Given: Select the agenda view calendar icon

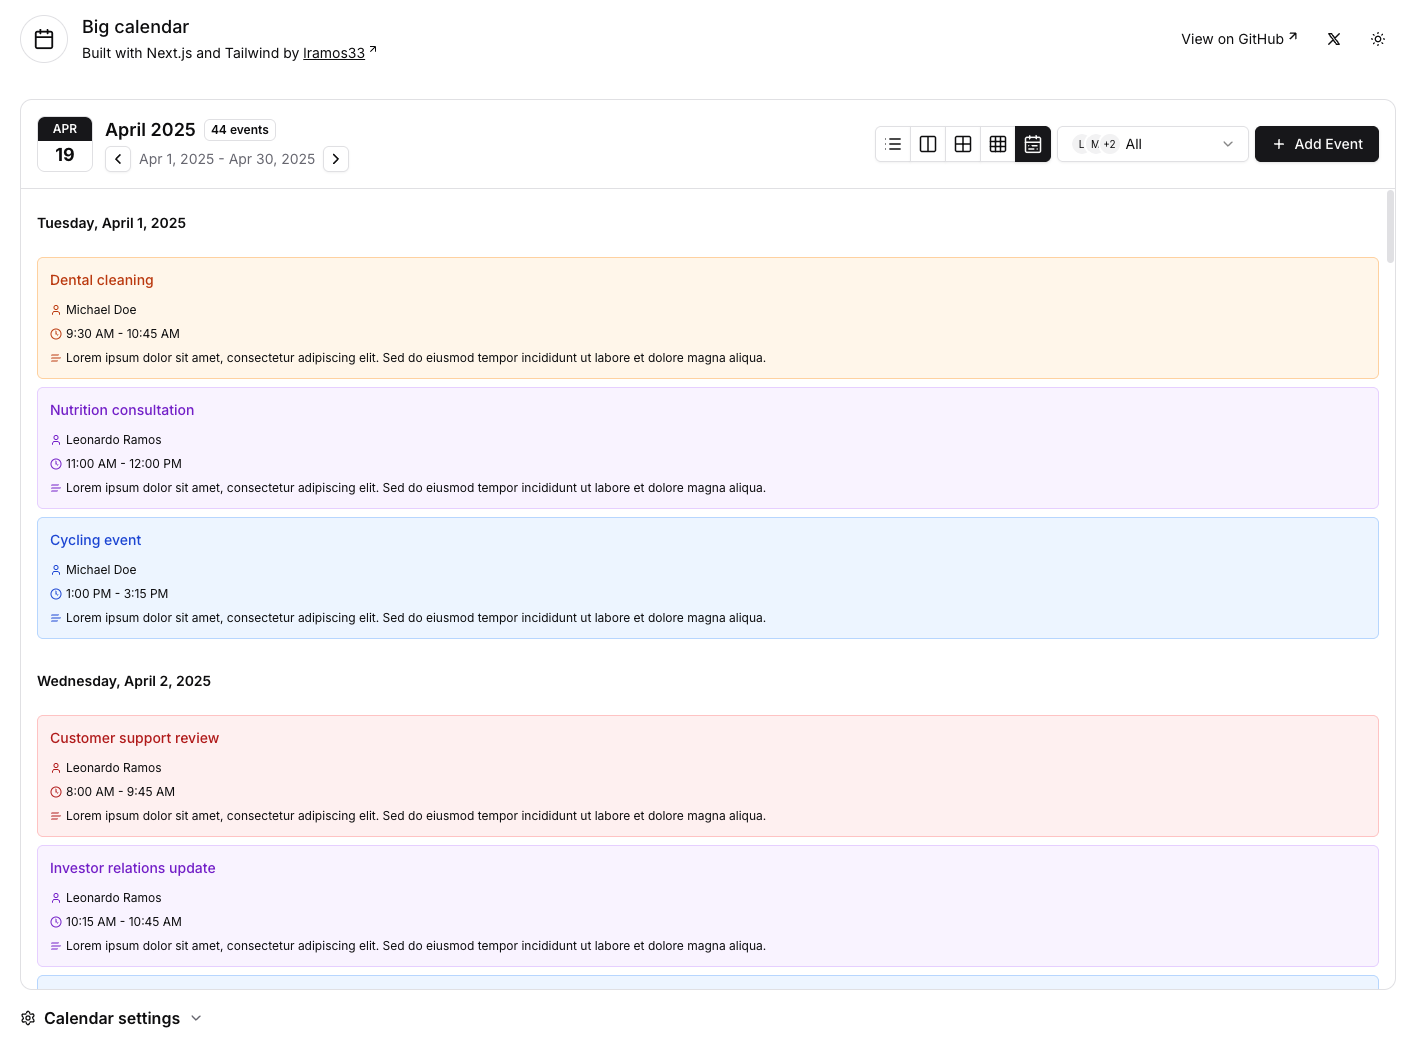Looking at the screenshot, I should (x=1033, y=144).
